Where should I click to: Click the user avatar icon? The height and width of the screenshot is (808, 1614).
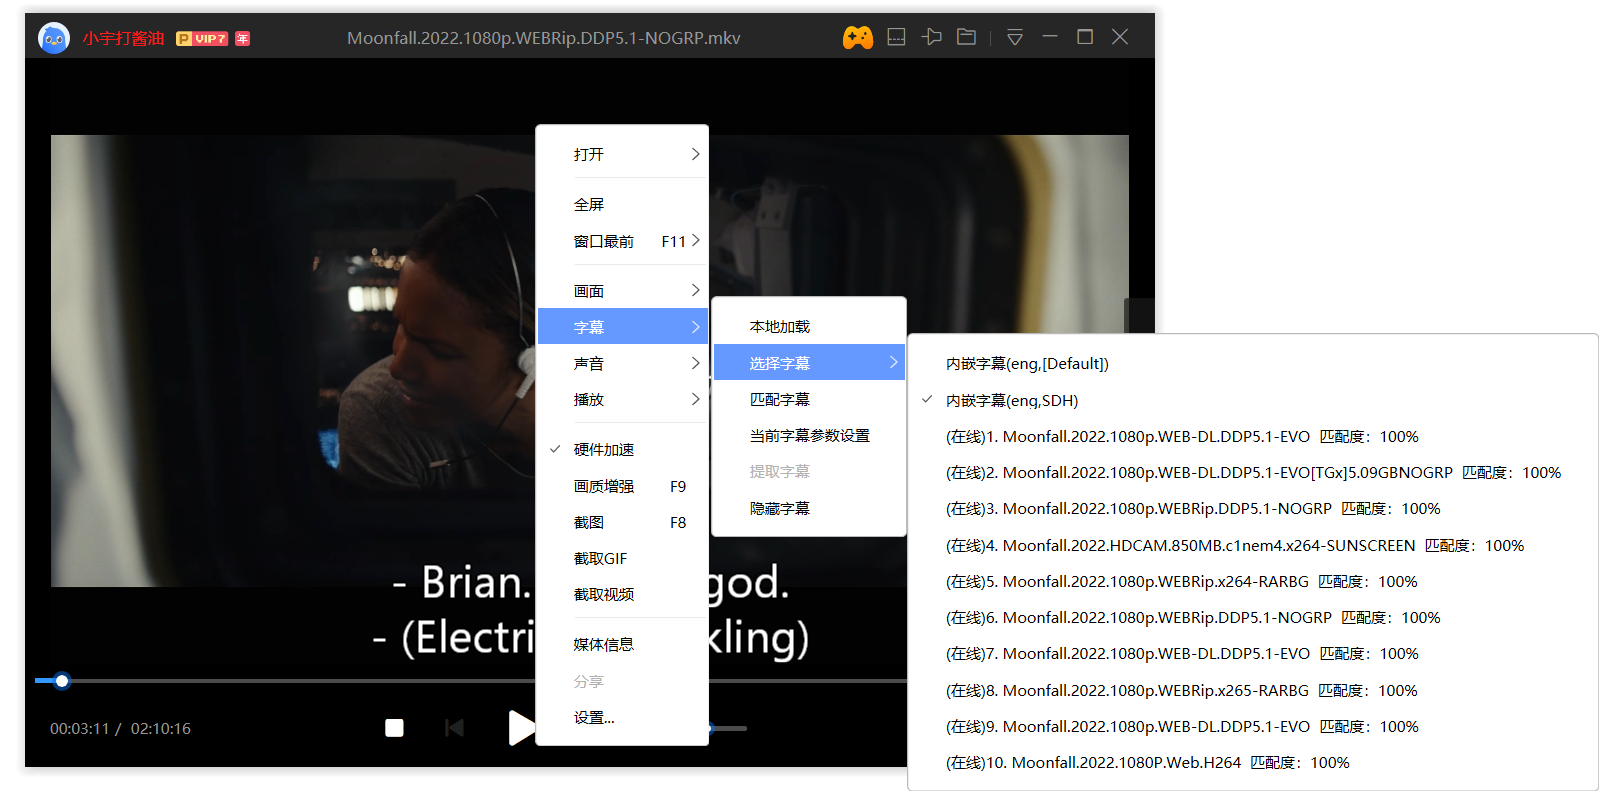(54, 38)
